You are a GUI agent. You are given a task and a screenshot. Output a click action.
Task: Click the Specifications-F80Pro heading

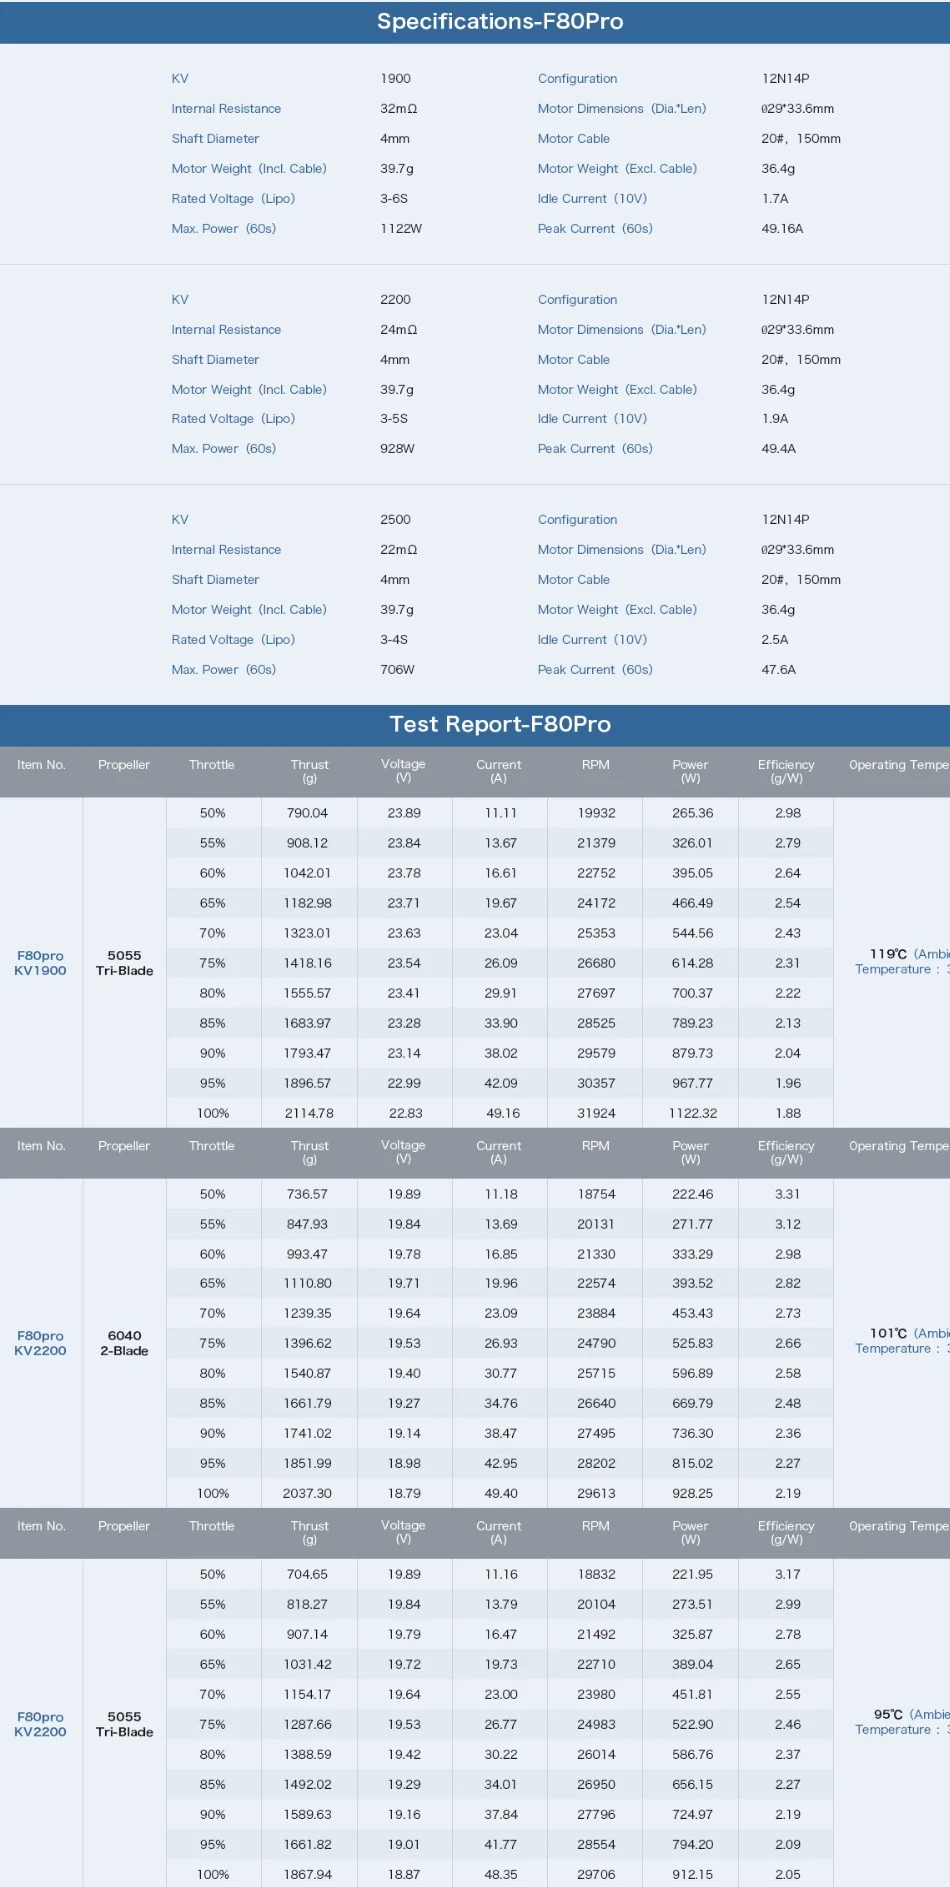tap(500, 22)
